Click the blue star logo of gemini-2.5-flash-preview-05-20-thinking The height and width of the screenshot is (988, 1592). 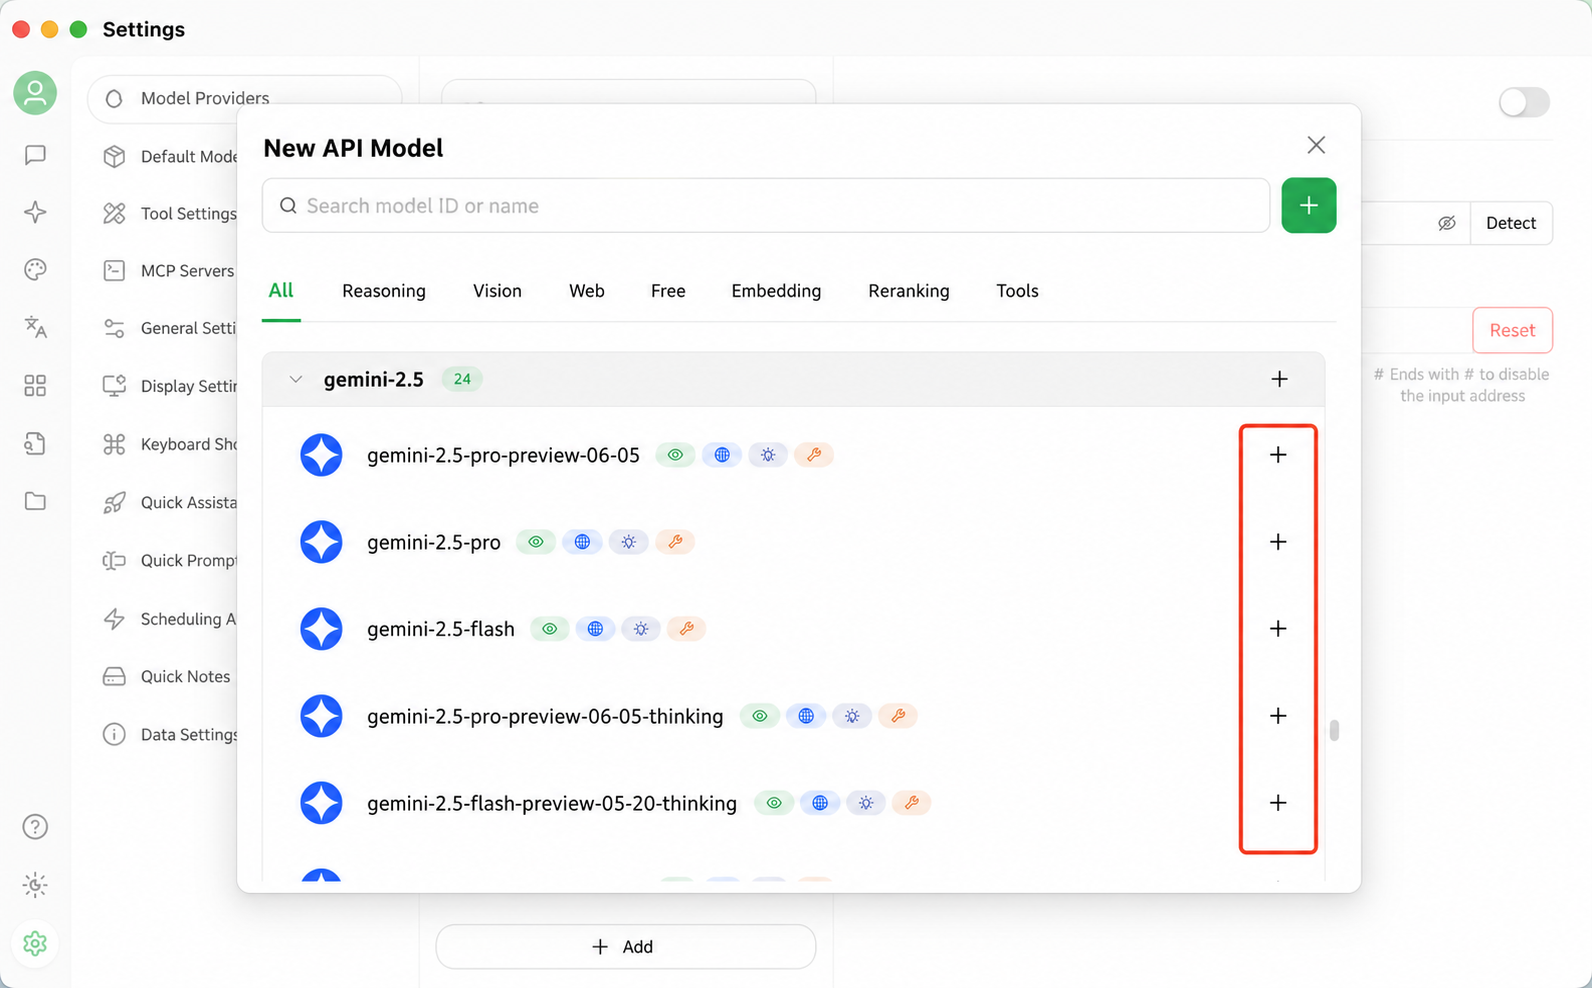tap(321, 803)
